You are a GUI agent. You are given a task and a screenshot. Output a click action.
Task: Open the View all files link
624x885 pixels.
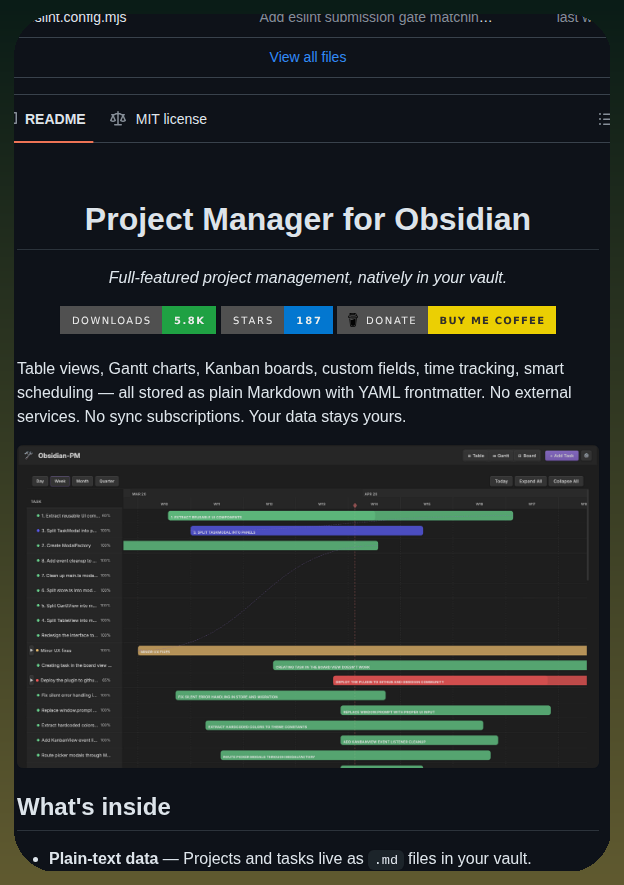(307, 57)
